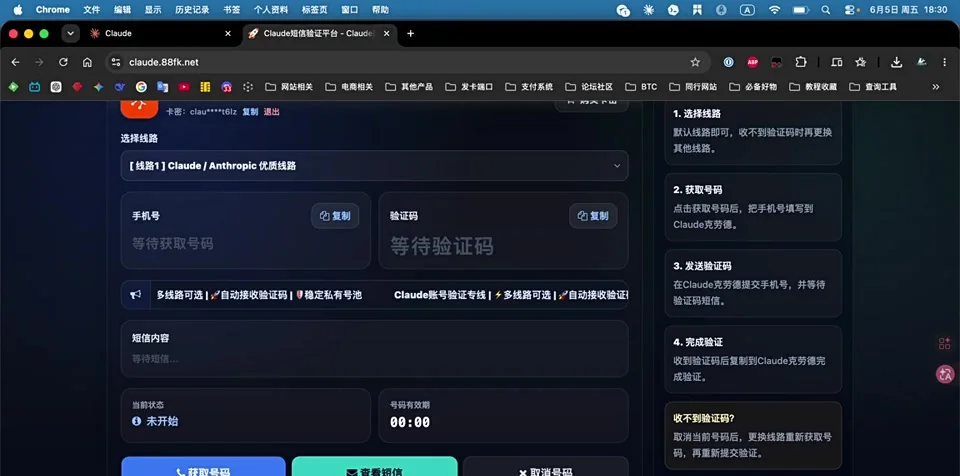Open the 文件 menu in menu bar
This screenshot has width=960, height=476.
91,10
